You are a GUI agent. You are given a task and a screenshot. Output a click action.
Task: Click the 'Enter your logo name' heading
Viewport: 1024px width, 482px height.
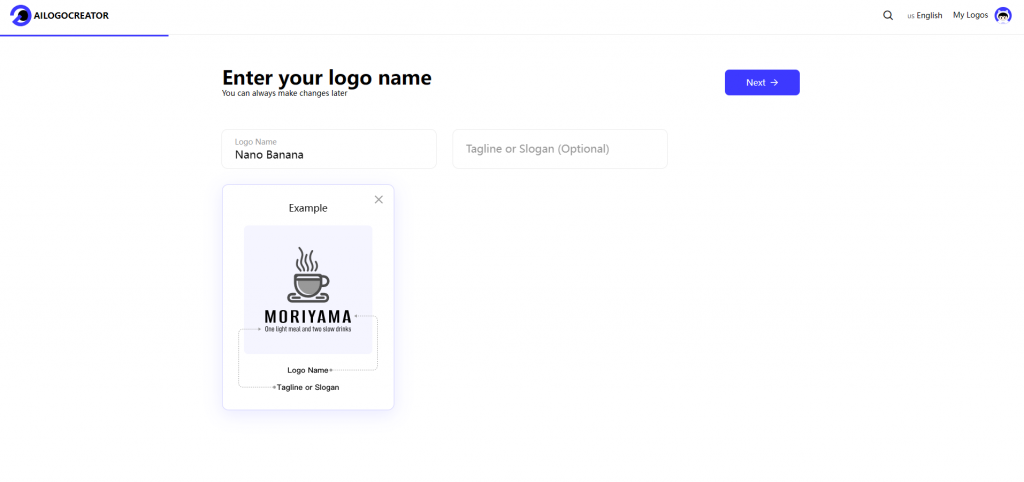(326, 78)
